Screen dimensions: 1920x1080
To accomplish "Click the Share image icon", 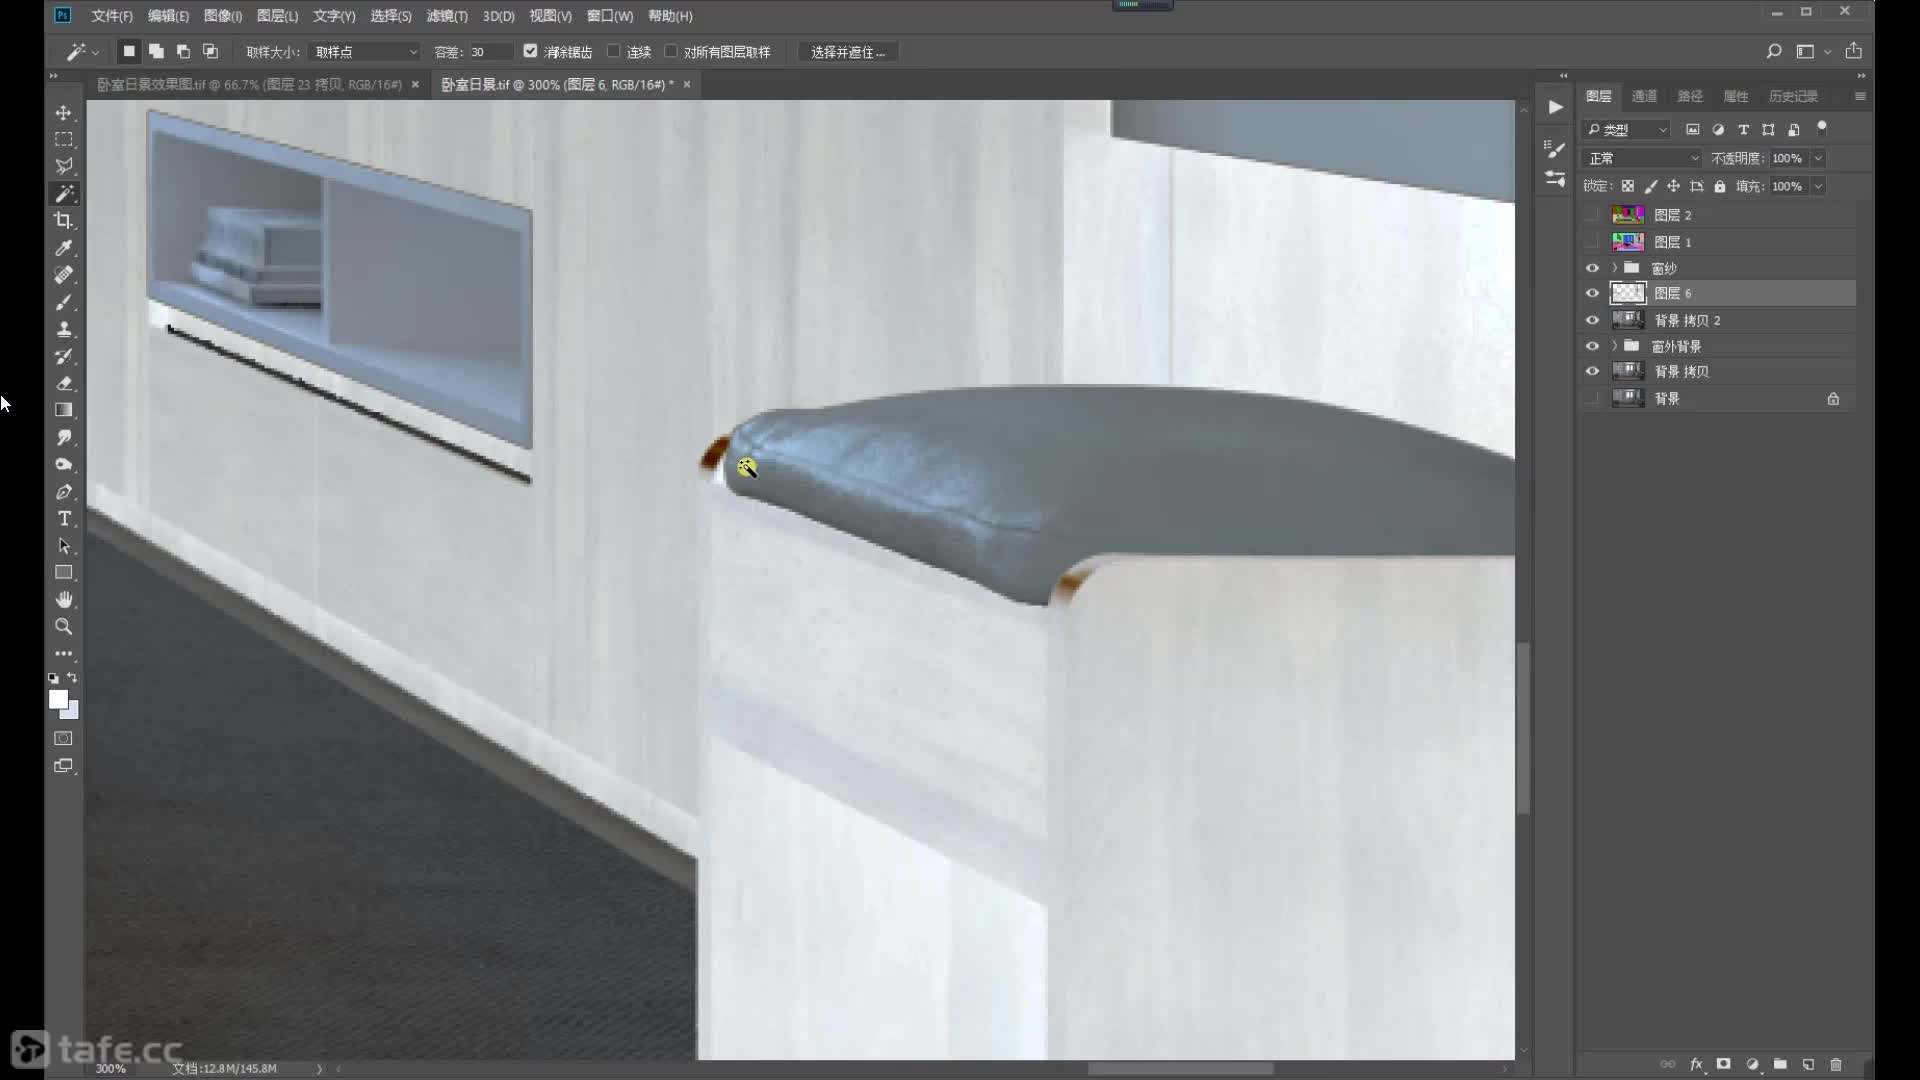I will tap(1853, 51).
